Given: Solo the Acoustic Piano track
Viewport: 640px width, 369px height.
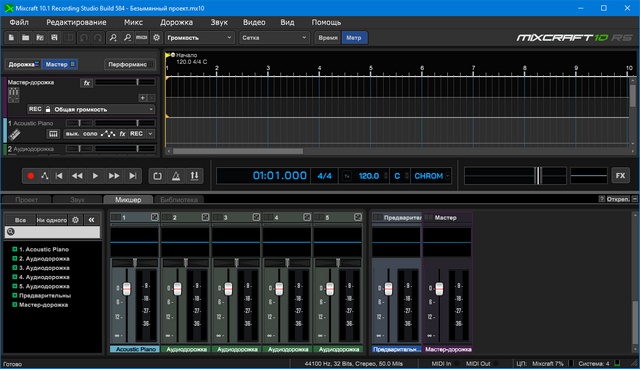Looking at the screenshot, I should [90, 133].
